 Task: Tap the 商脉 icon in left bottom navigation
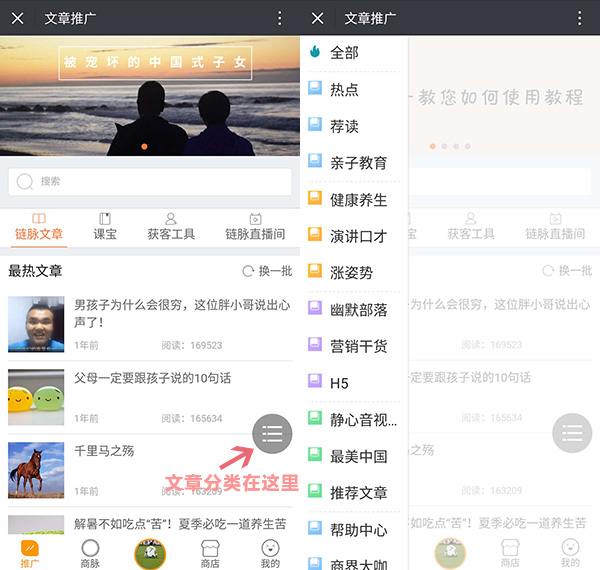coord(90,552)
